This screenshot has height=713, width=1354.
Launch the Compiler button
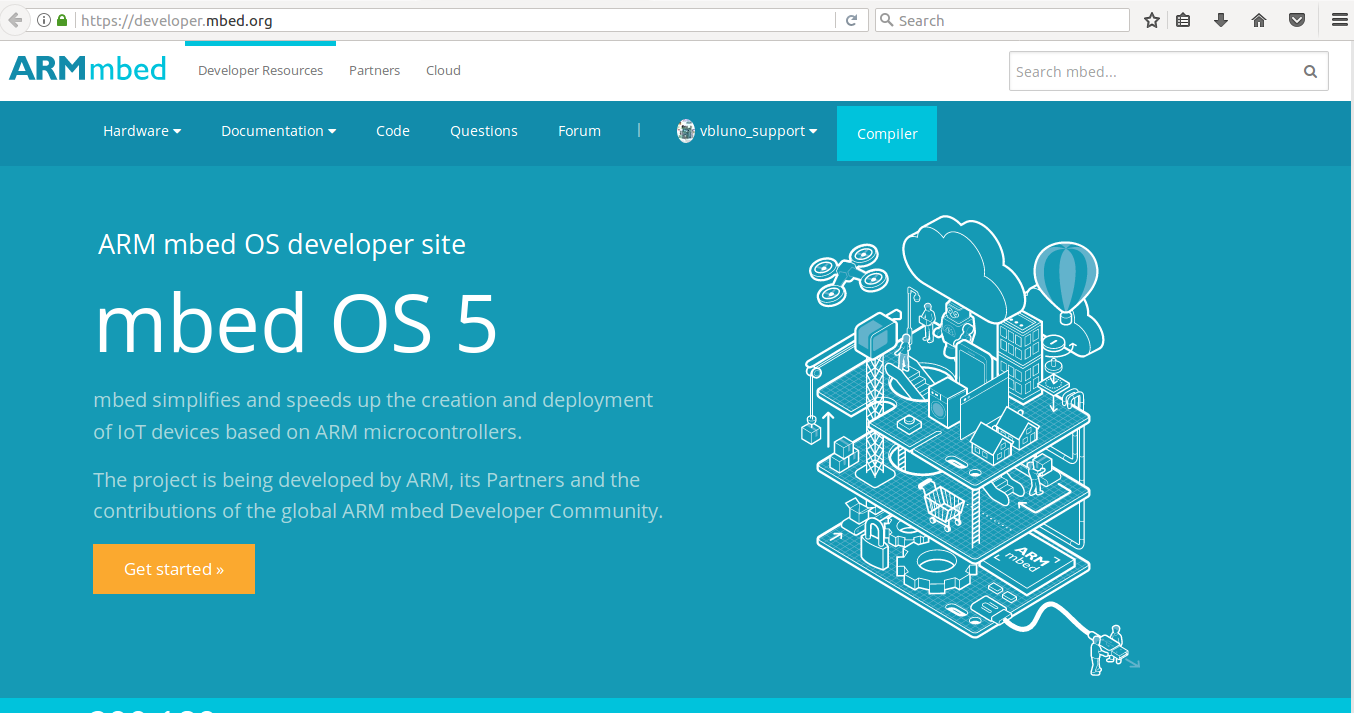[887, 133]
